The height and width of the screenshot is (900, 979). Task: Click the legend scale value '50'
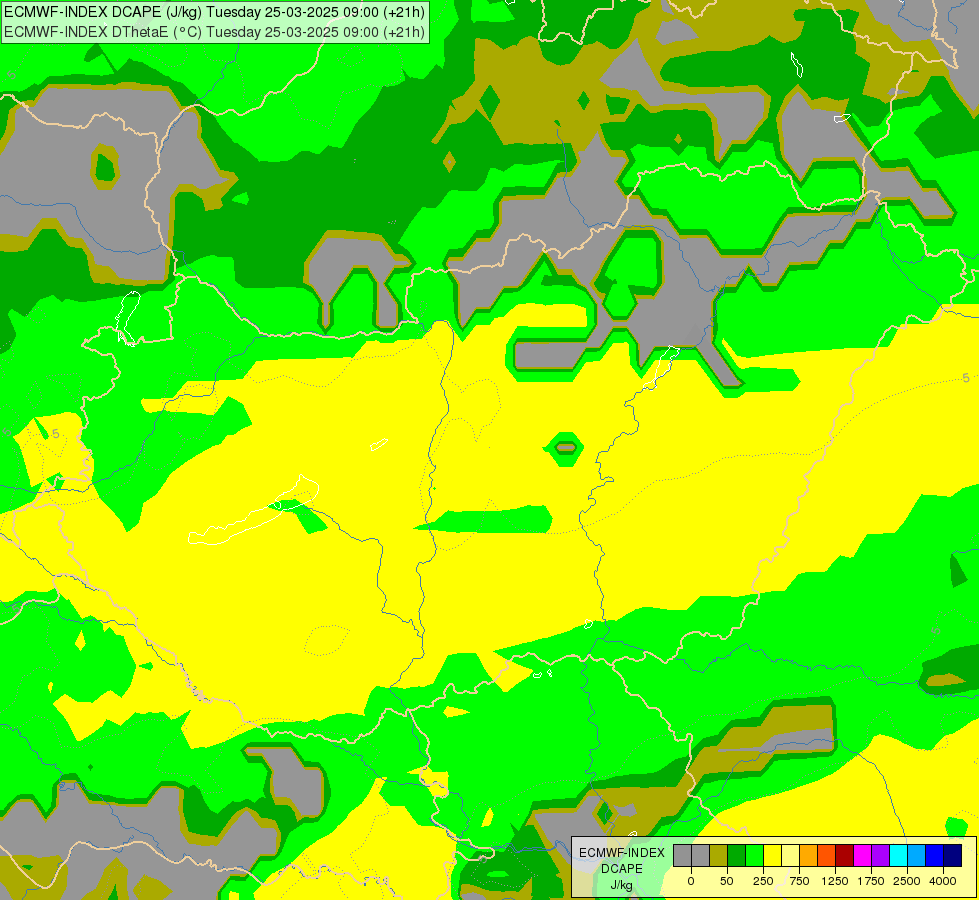click(726, 881)
